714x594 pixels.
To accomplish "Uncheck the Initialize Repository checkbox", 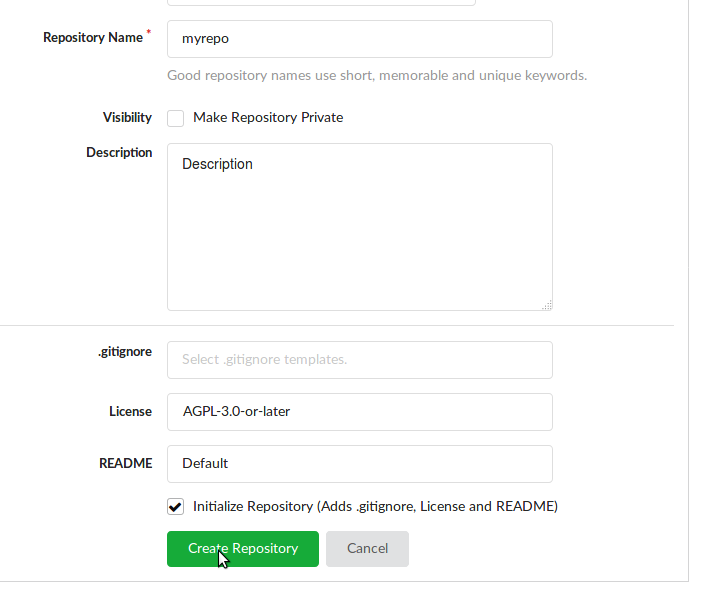I will pos(175,507).
